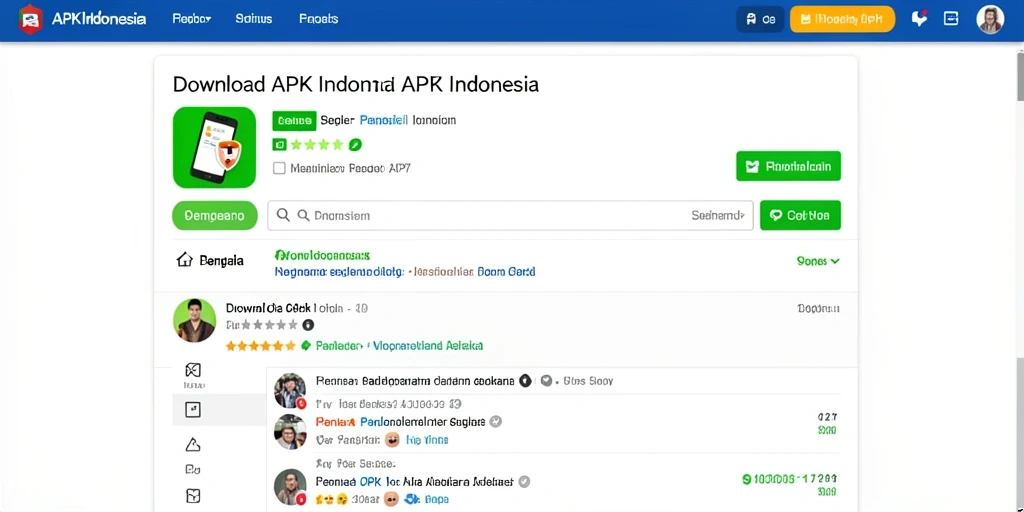Focus the "Dnomsiem" search field
Image resolution: width=1024 pixels, height=512 pixels.
[x=510, y=216]
